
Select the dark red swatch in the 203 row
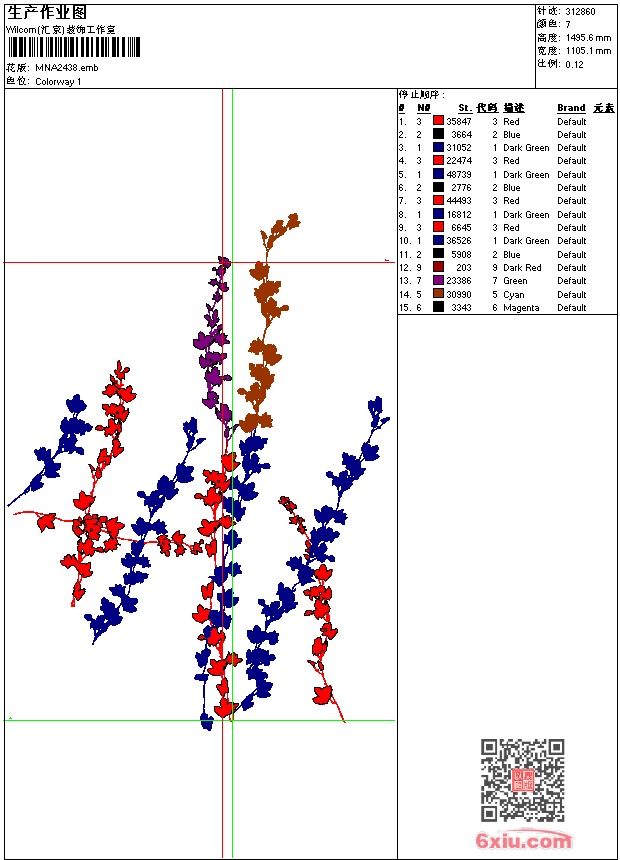coord(438,267)
